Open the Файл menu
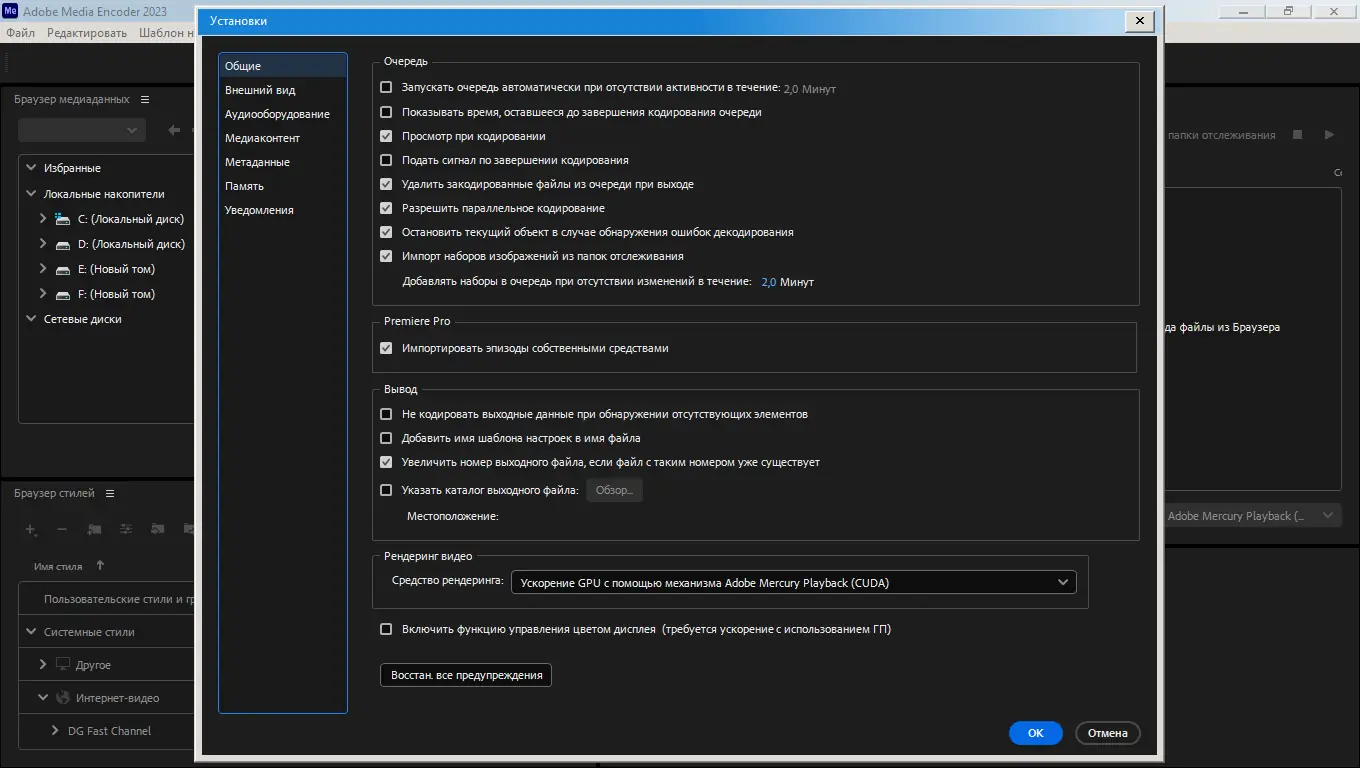This screenshot has width=1360, height=768. coord(20,33)
